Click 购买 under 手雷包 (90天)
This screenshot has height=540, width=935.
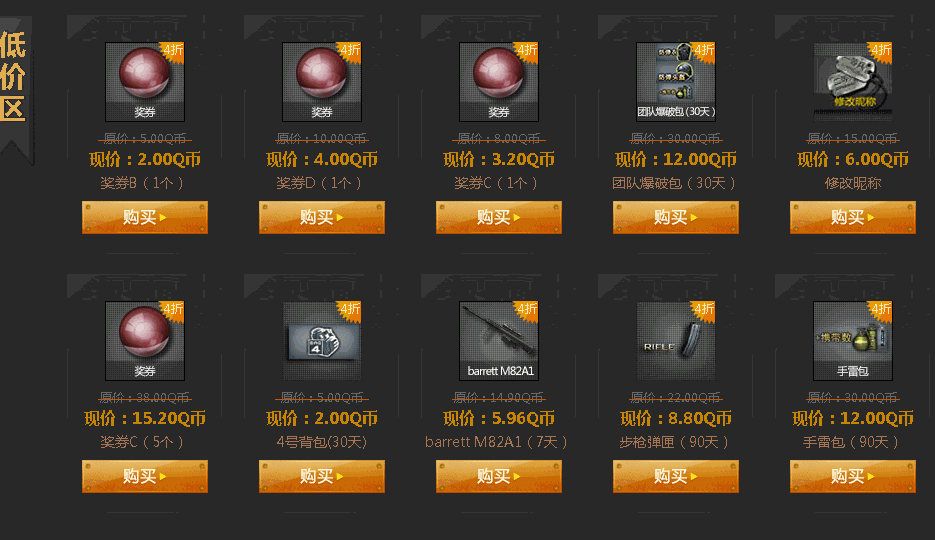tap(853, 476)
